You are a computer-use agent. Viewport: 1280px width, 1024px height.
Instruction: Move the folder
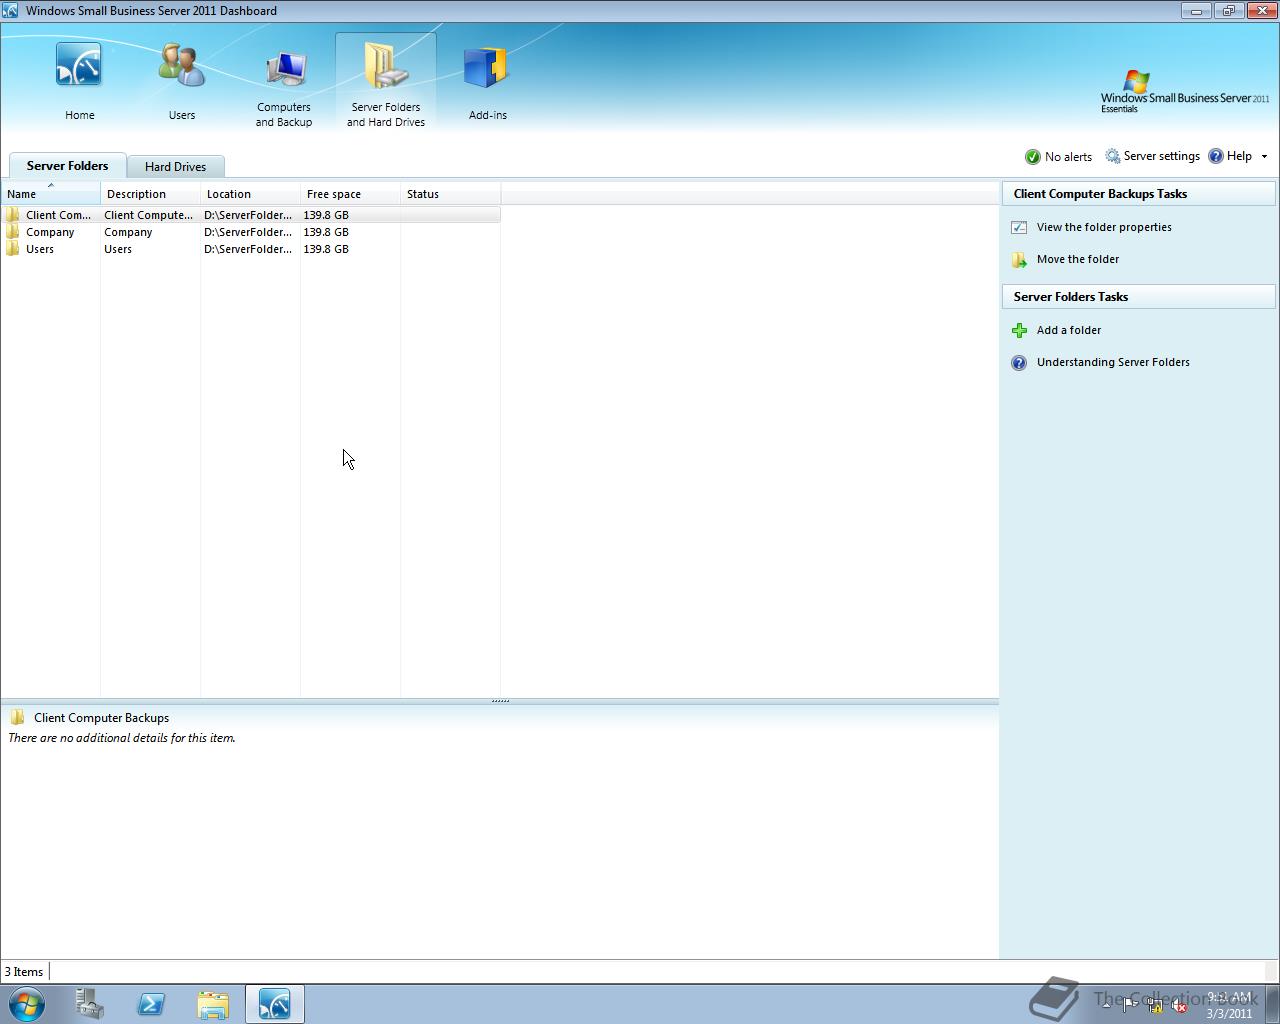(x=1078, y=259)
